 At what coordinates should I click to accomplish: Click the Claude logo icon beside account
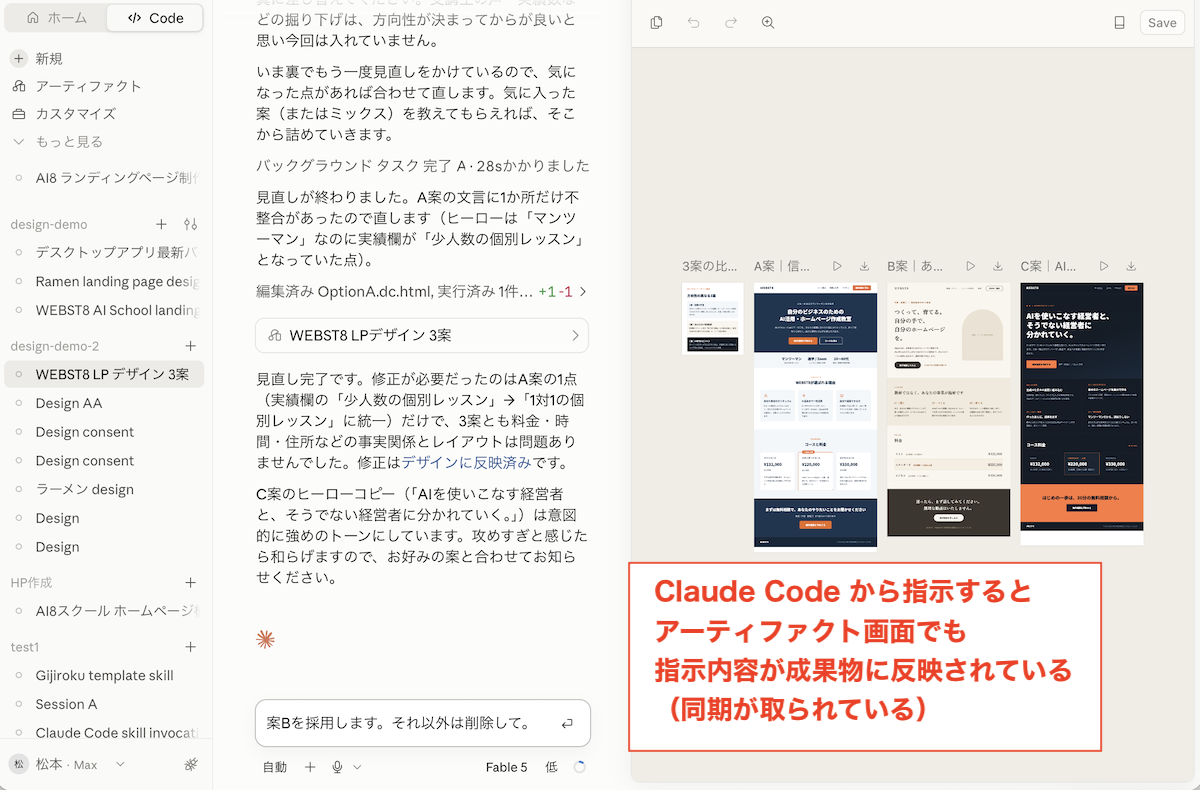coord(192,764)
